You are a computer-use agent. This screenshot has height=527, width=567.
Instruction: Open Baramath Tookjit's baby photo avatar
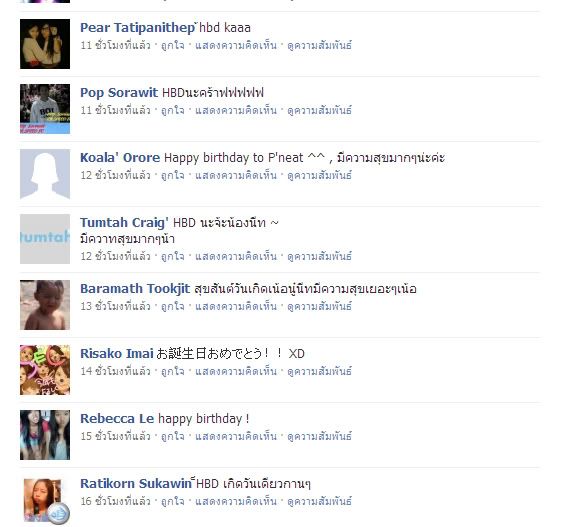pos(45,305)
